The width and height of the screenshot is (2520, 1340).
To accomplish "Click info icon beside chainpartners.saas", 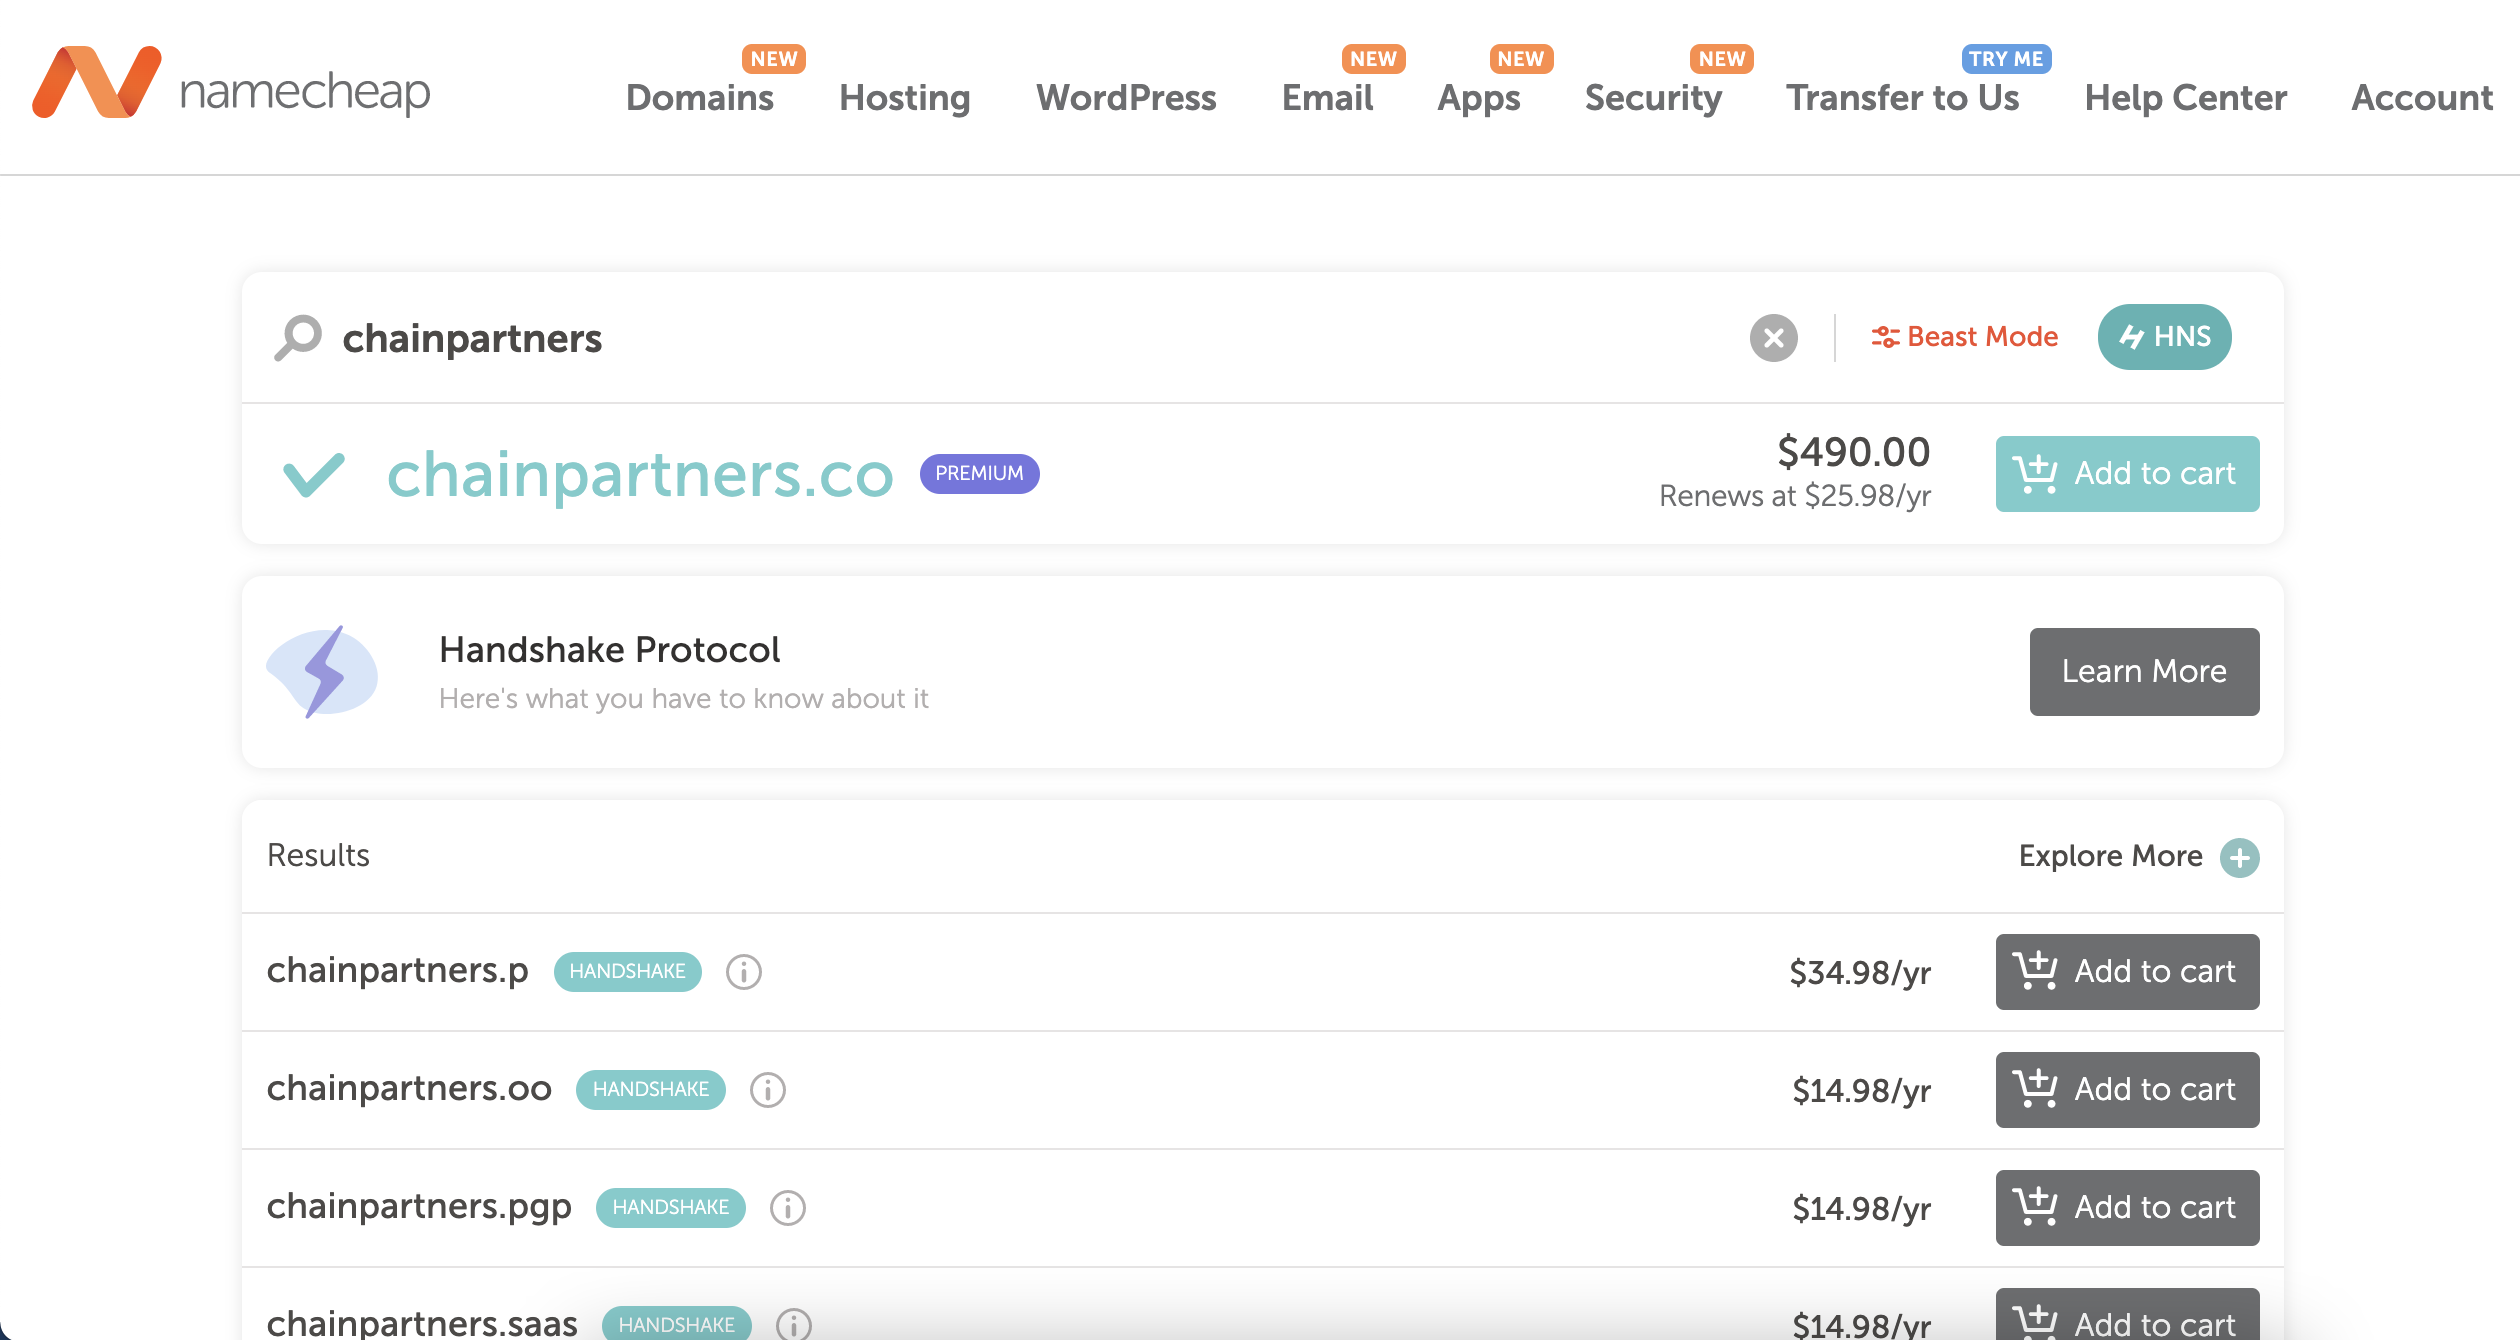I will 794,1324.
